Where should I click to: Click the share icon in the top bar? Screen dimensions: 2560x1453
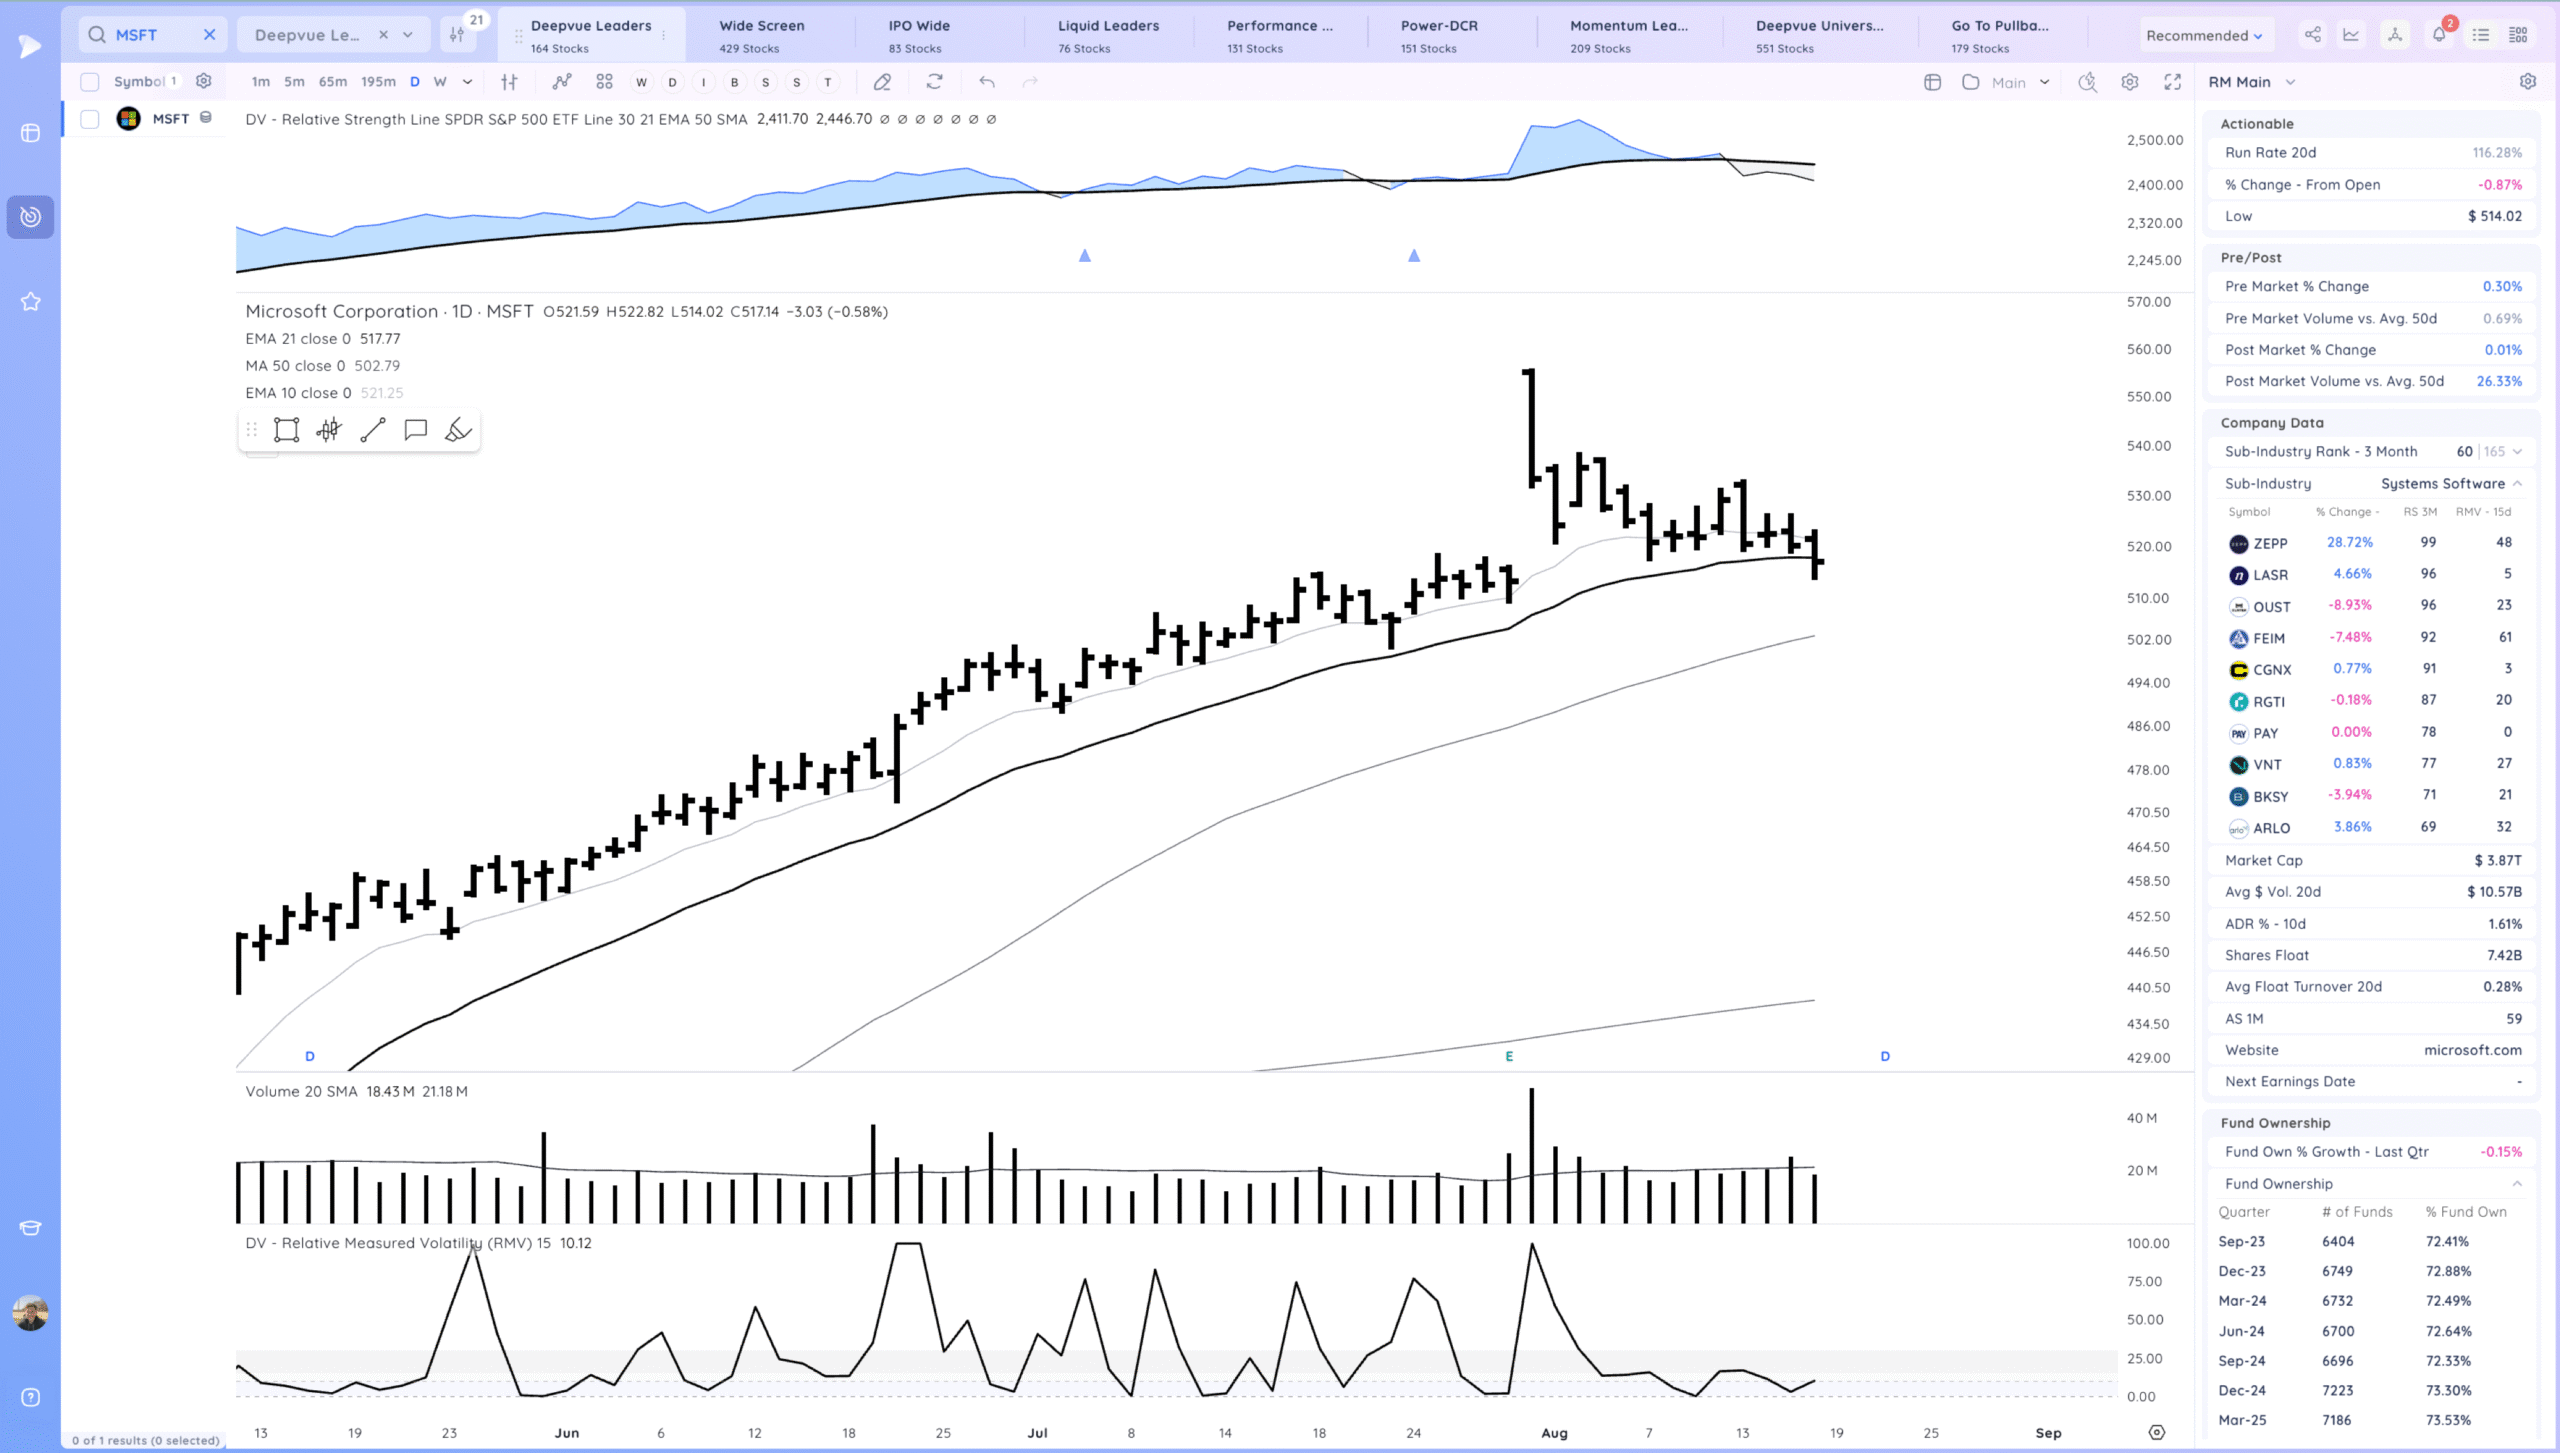point(2313,35)
